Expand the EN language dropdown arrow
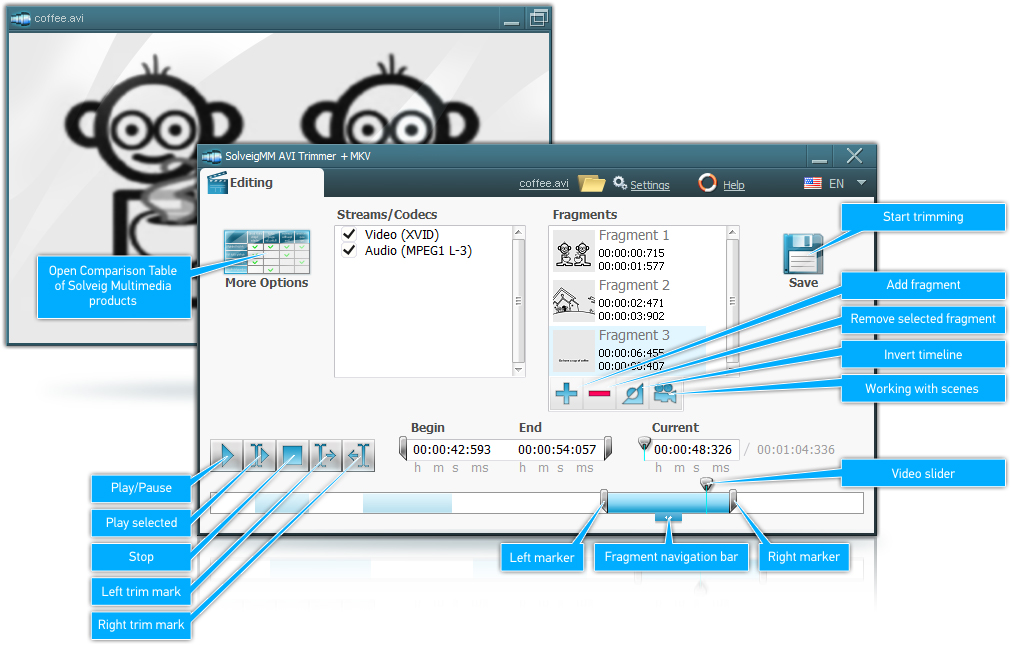 coord(861,183)
